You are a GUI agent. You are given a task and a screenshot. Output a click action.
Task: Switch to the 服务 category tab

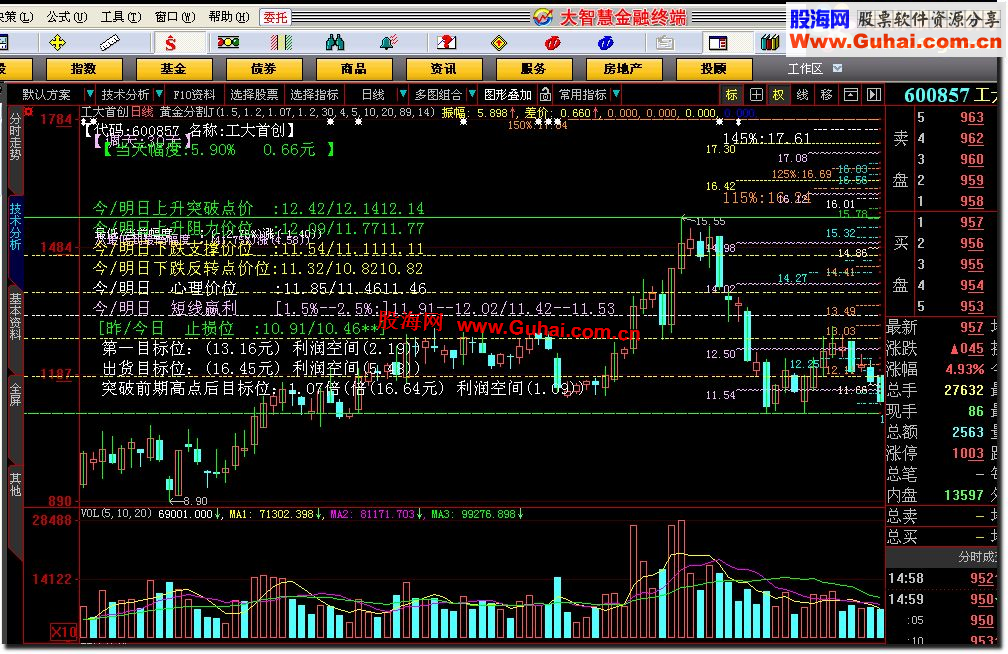pyautogui.click(x=534, y=68)
